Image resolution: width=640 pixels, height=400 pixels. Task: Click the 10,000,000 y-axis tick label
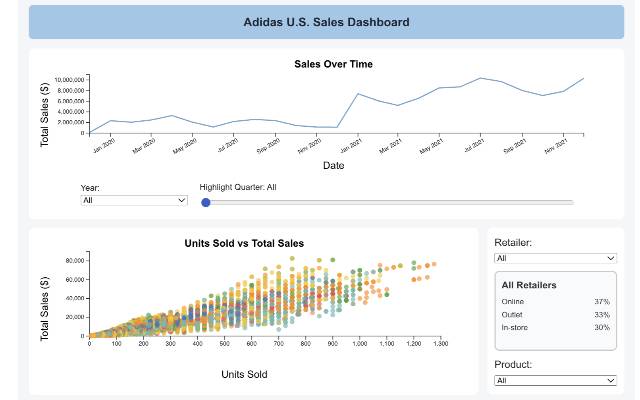[69, 80]
